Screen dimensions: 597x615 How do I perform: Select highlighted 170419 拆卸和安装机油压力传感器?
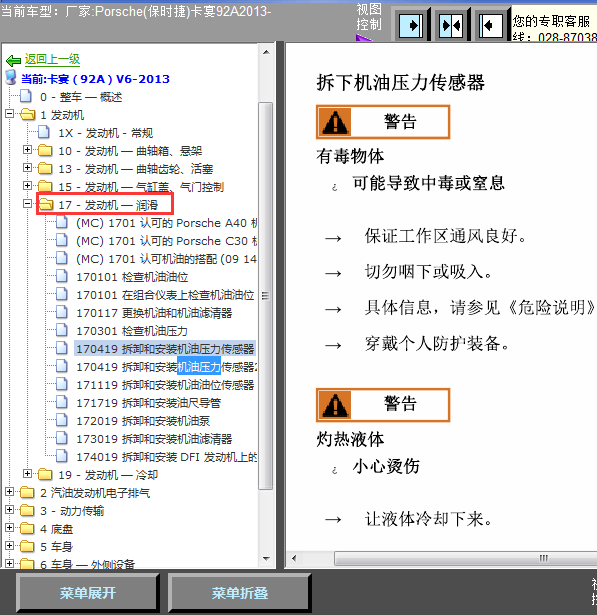[165, 349]
